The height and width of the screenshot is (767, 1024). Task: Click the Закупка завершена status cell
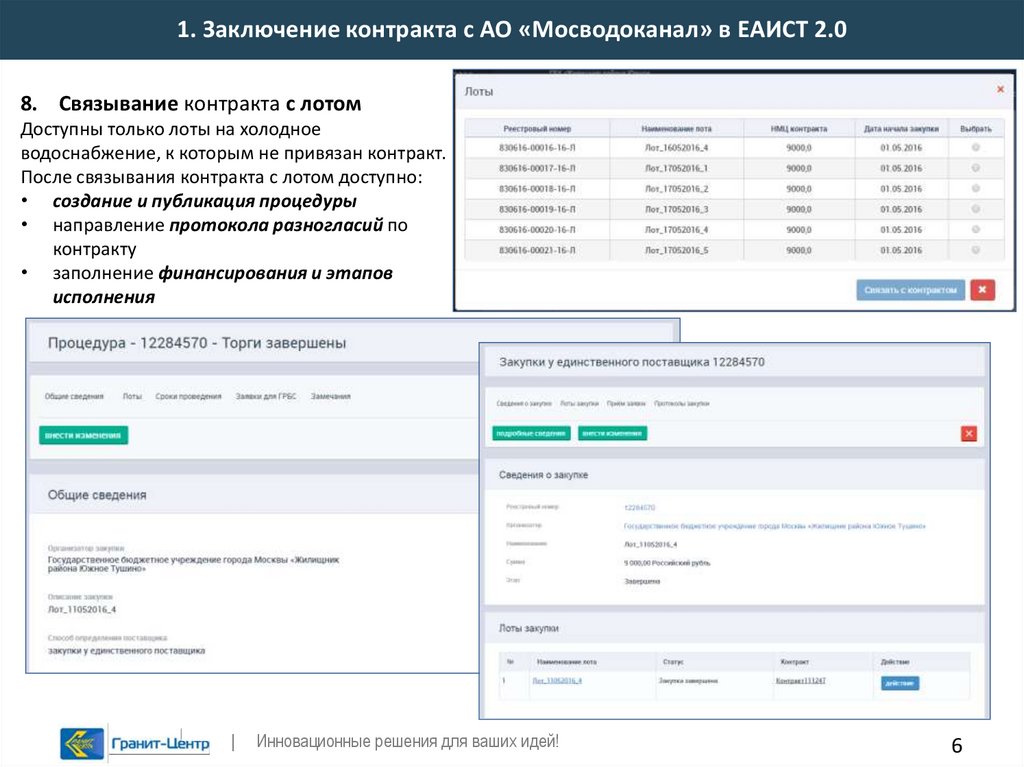pyautogui.click(x=688, y=680)
